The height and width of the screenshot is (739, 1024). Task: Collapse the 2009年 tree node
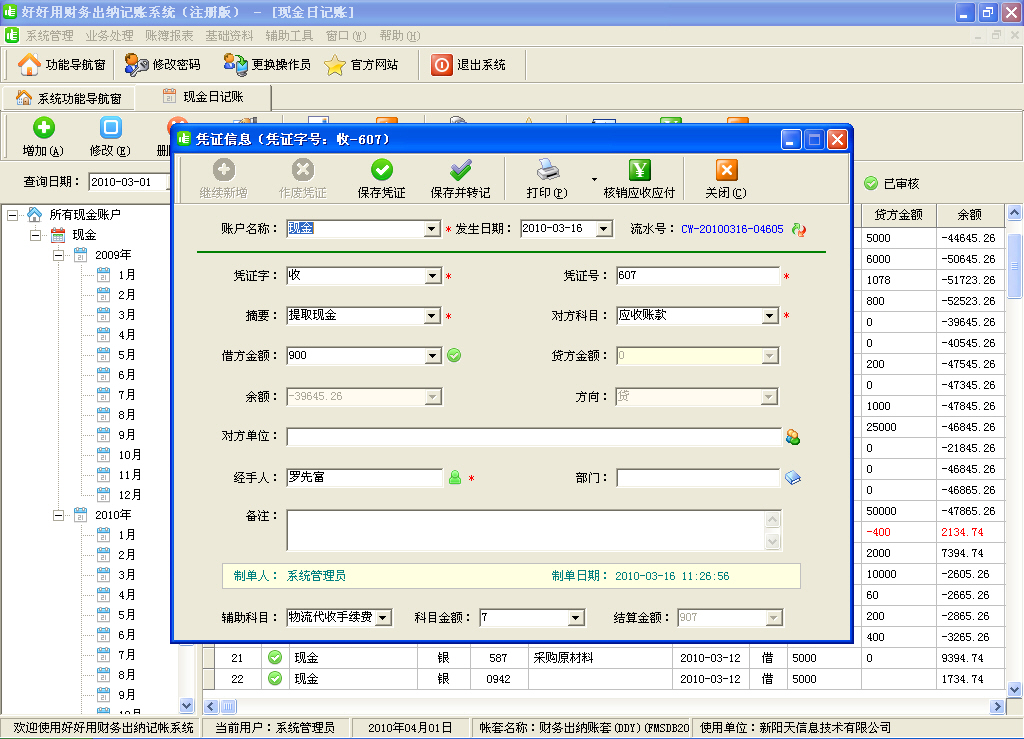coord(58,255)
